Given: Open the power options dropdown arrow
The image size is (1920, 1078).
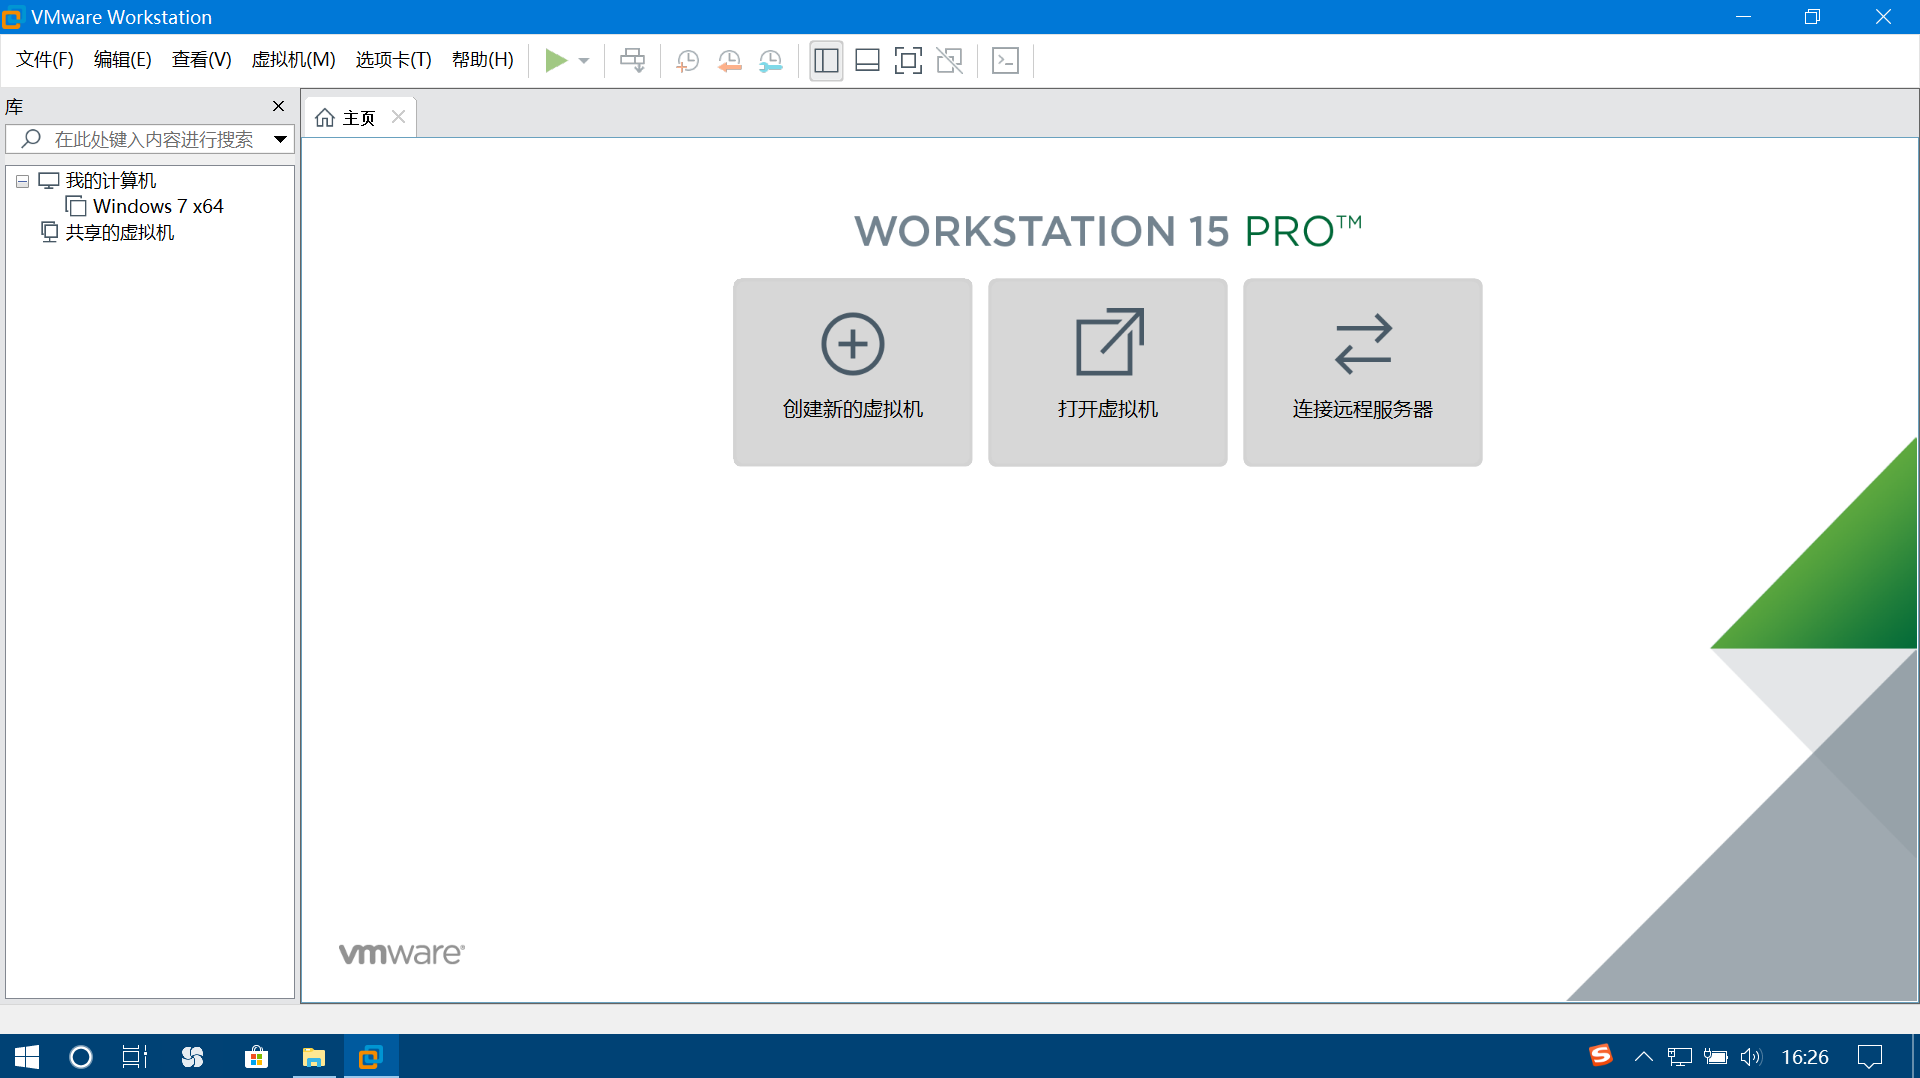Looking at the screenshot, I should coord(584,61).
